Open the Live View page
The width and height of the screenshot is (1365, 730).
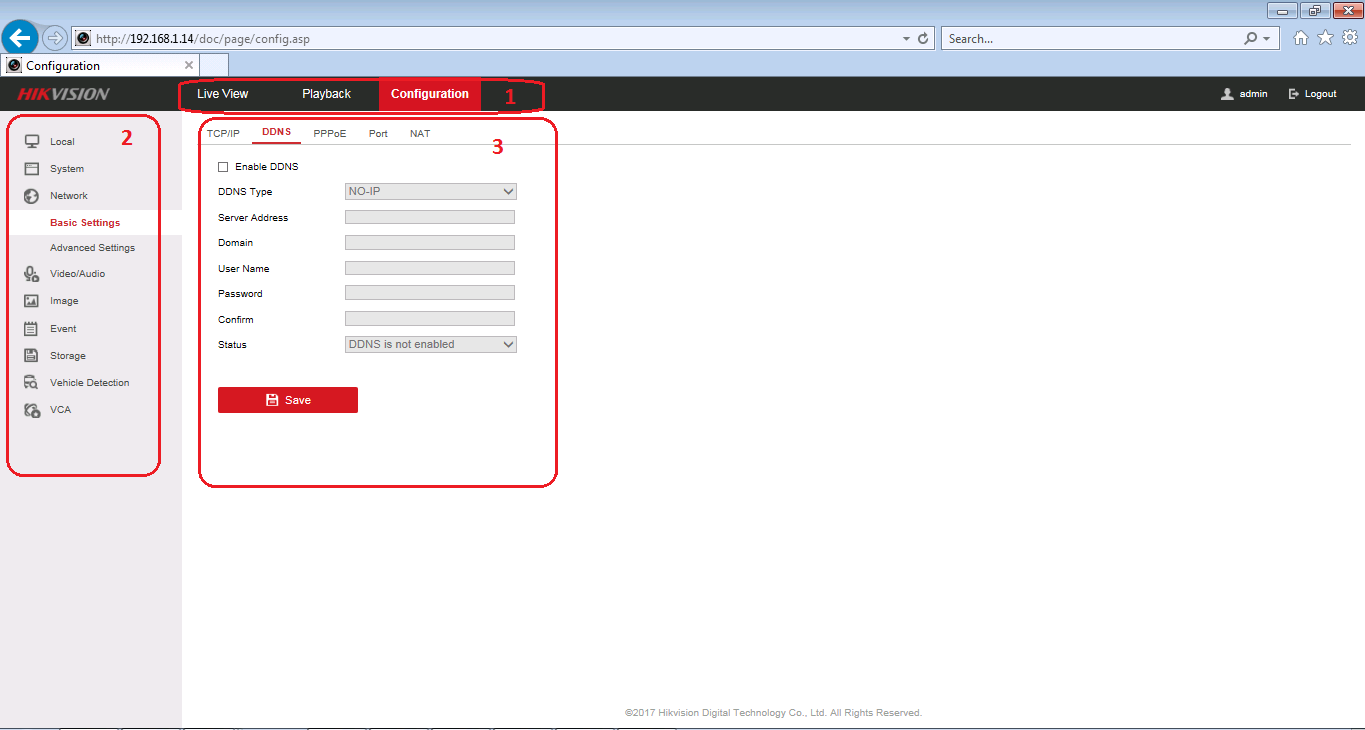(x=222, y=94)
